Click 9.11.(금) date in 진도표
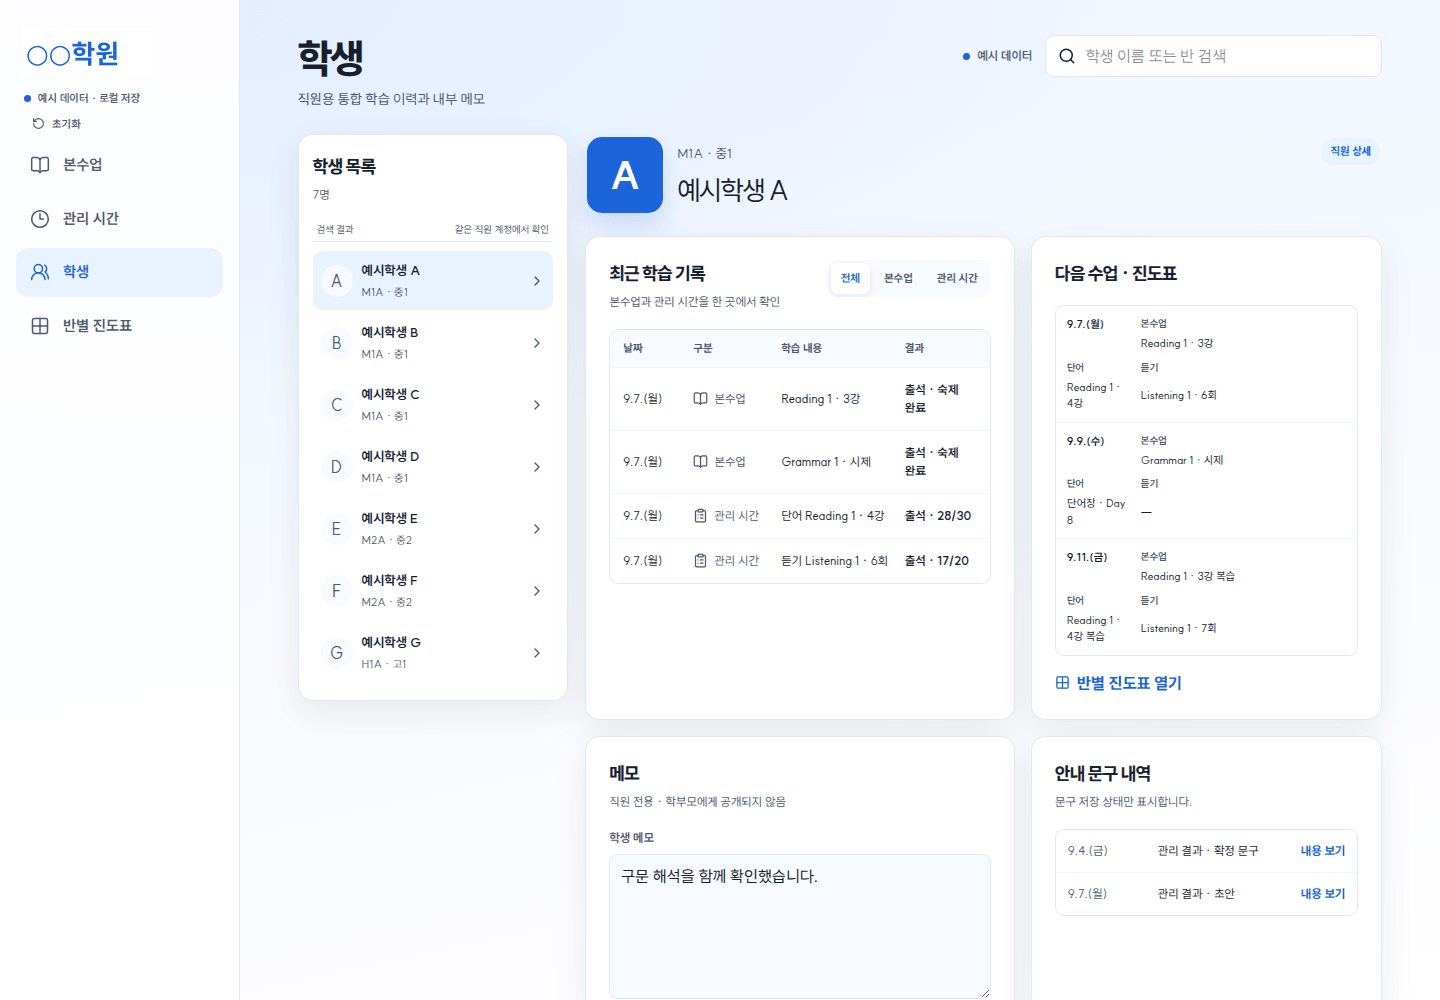The height and width of the screenshot is (1000, 1440). (x=1087, y=557)
